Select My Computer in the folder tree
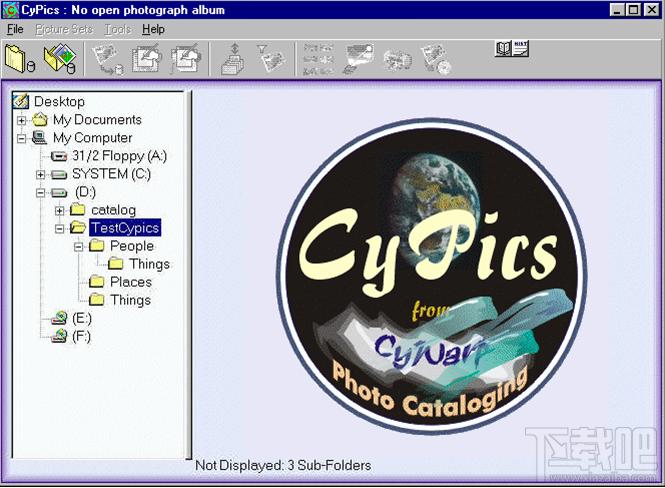Screen dimensions: 665x488 [92, 138]
